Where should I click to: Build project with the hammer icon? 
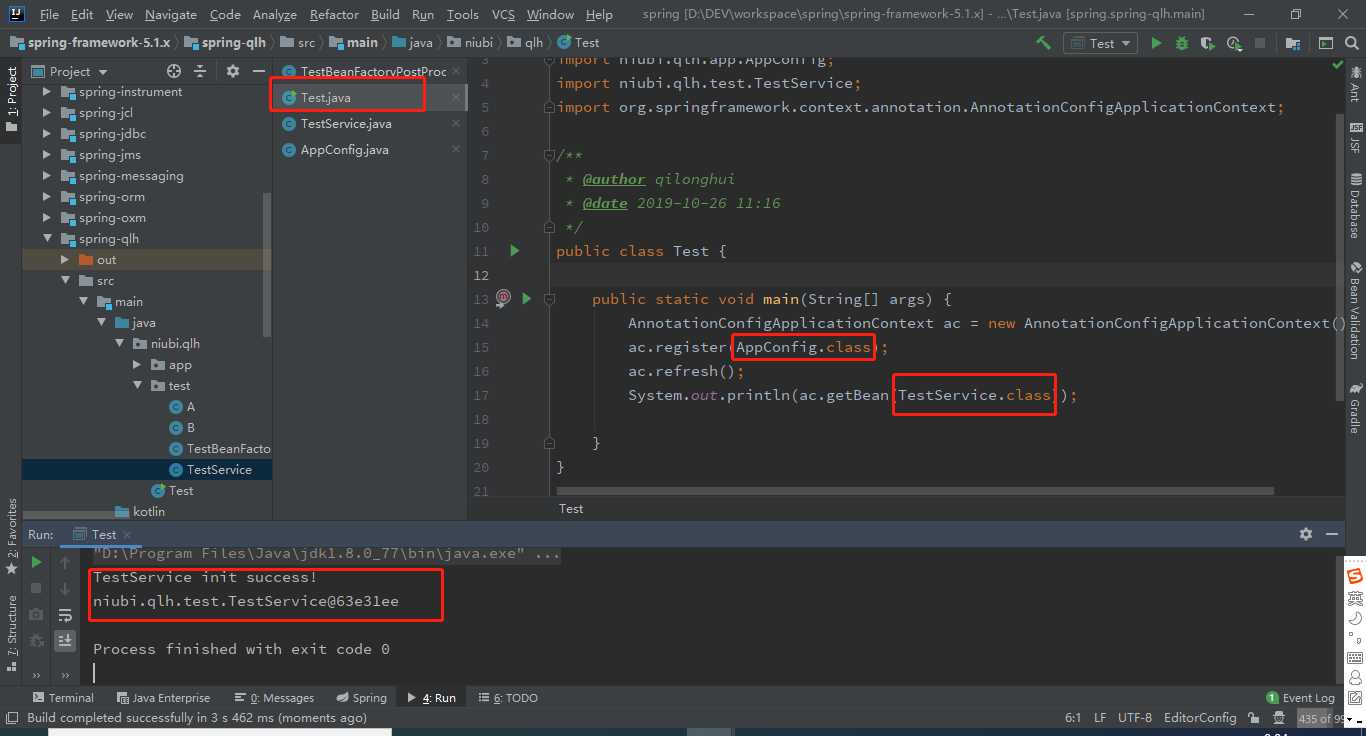click(x=1043, y=43)
